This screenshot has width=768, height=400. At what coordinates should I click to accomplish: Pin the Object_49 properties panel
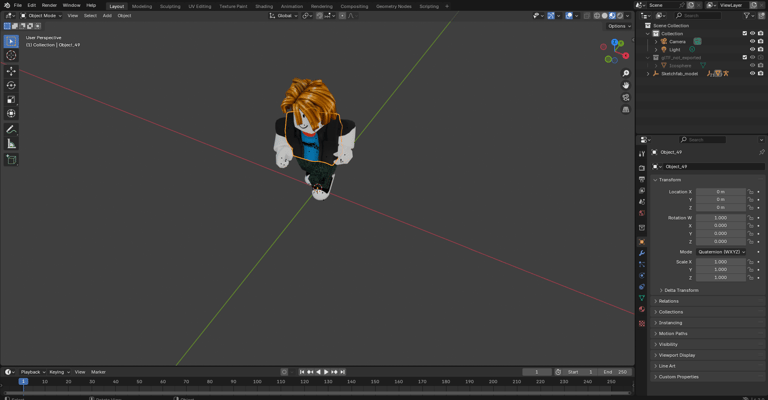[x=762, y=152]
